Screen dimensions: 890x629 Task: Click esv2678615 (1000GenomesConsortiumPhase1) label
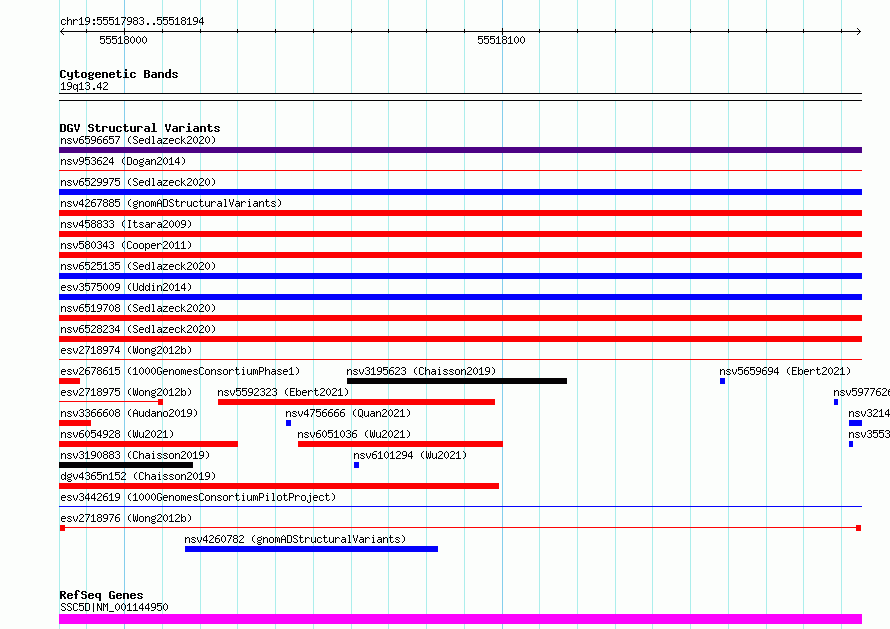click(x=180, y=371)
